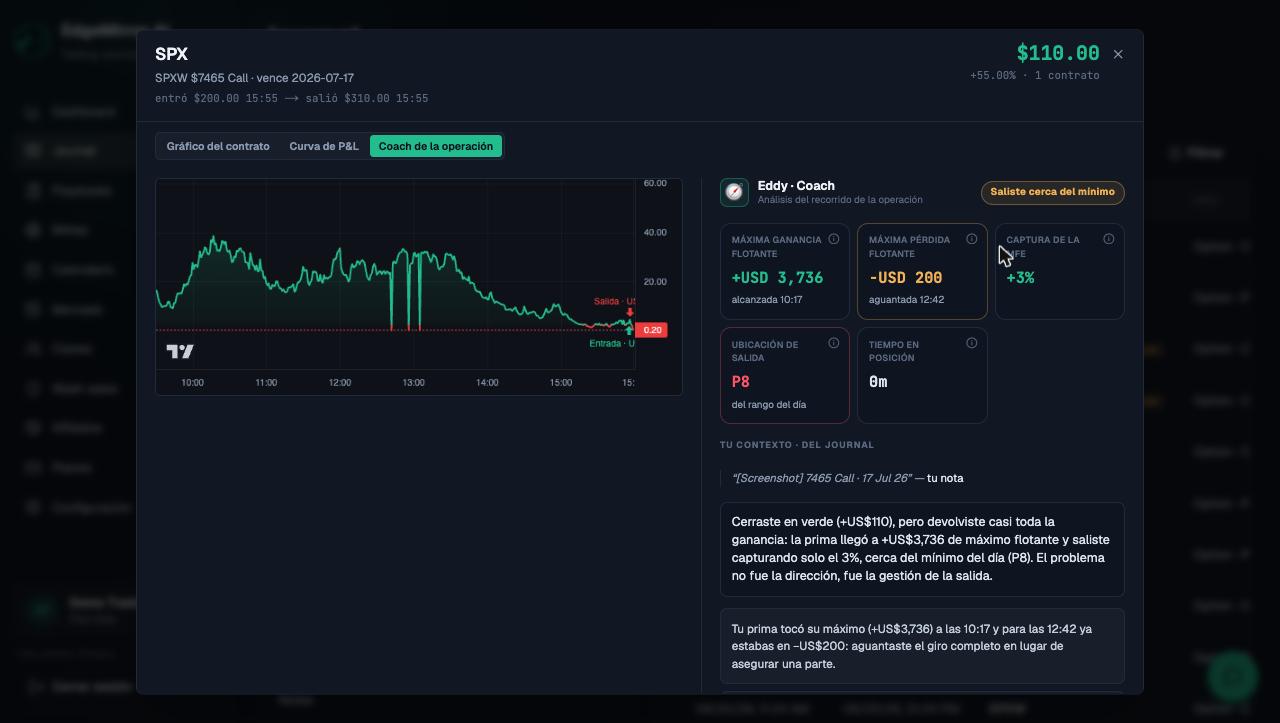This screenshot has width=1280, height=723.
Task: Close the SPX trade detail dialog
Action: point(1118,54)
